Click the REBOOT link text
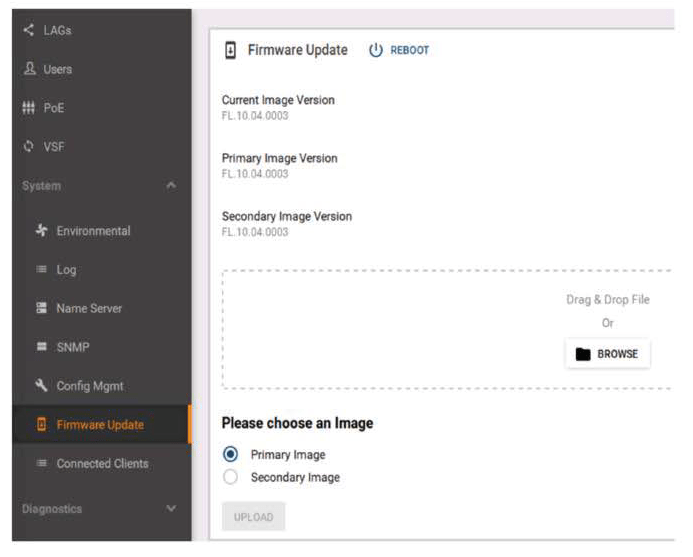 tap(409, 50)
